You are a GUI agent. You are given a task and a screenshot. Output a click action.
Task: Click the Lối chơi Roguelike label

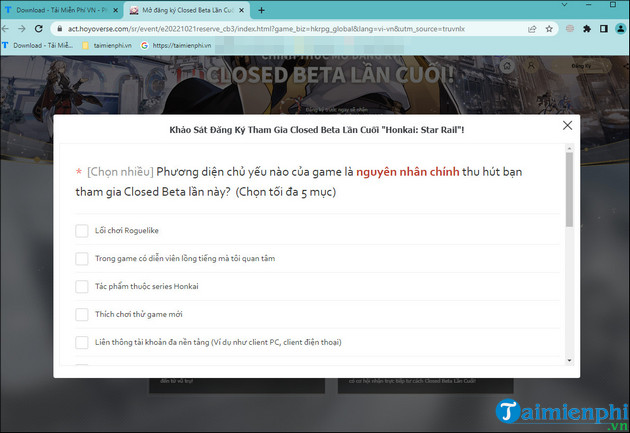click(127, 231)
